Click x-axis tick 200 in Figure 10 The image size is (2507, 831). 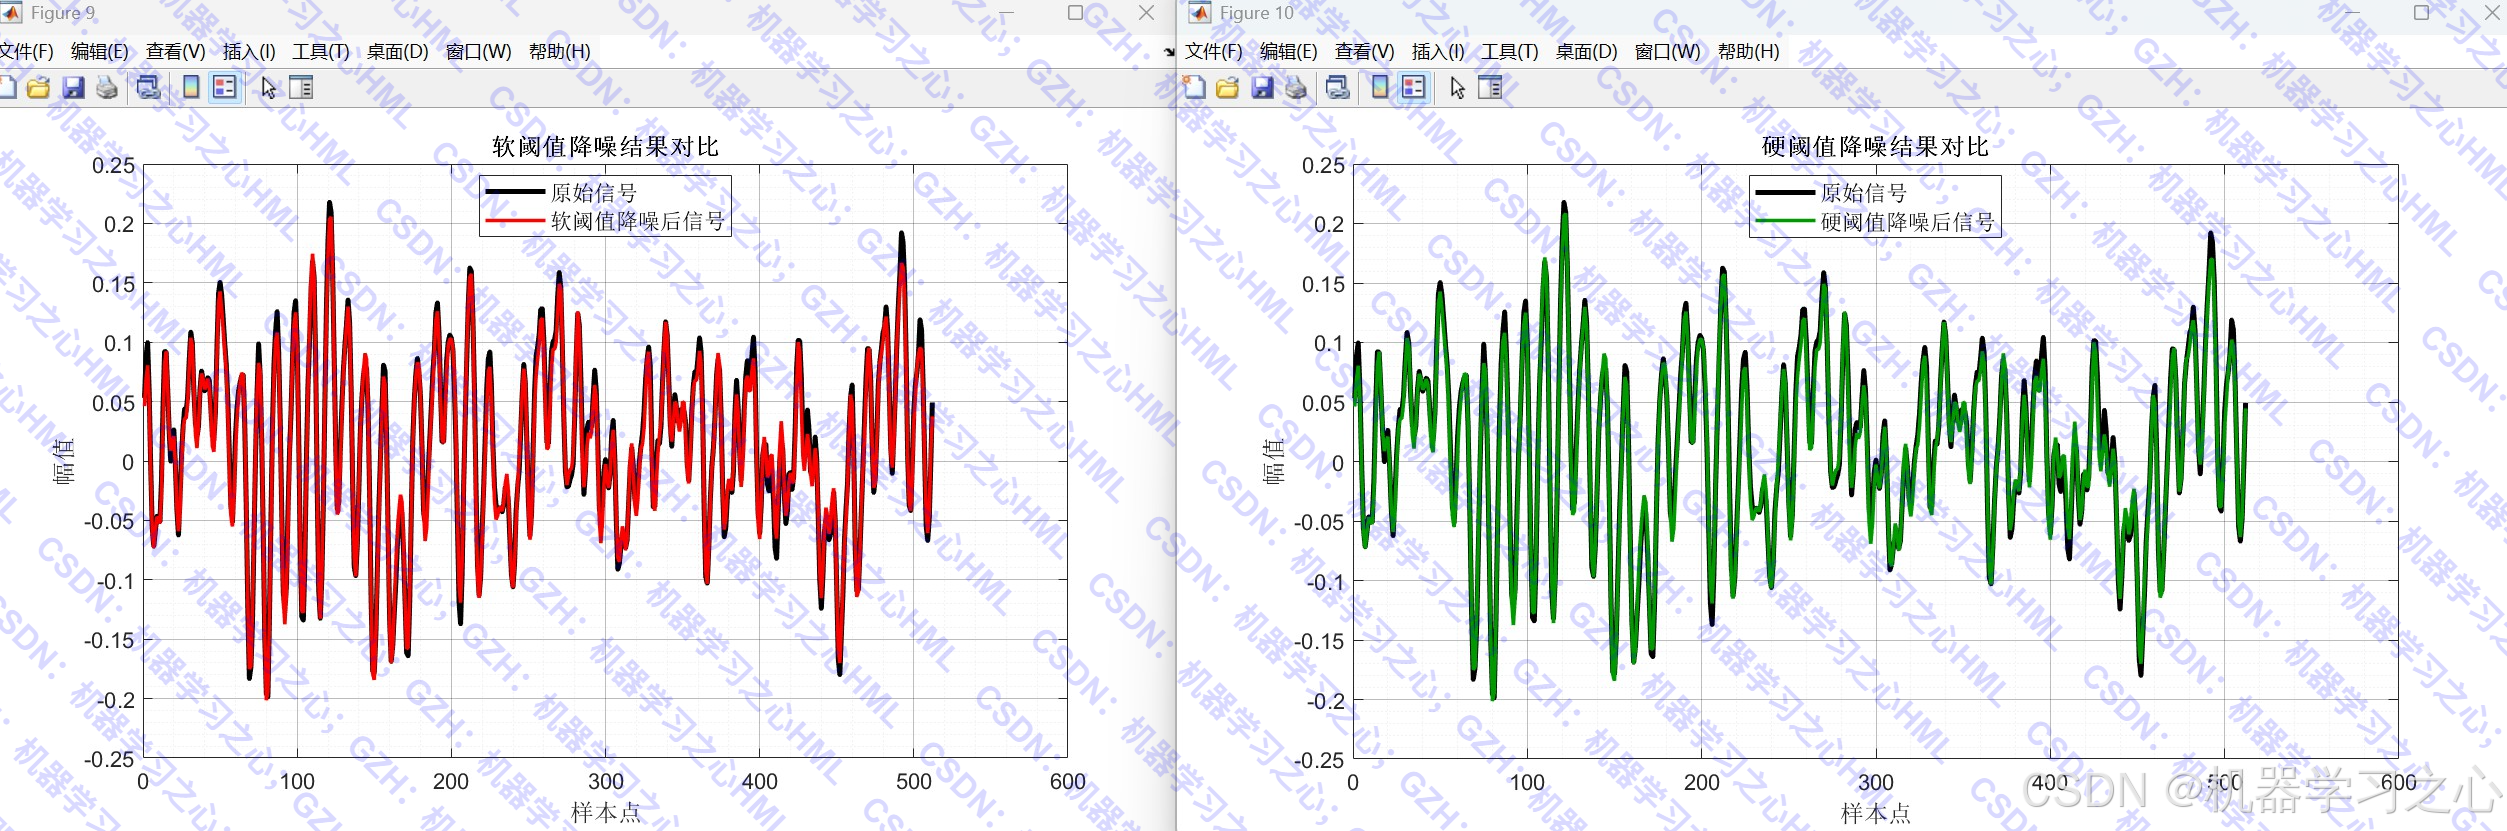[x=1701, y=782]
